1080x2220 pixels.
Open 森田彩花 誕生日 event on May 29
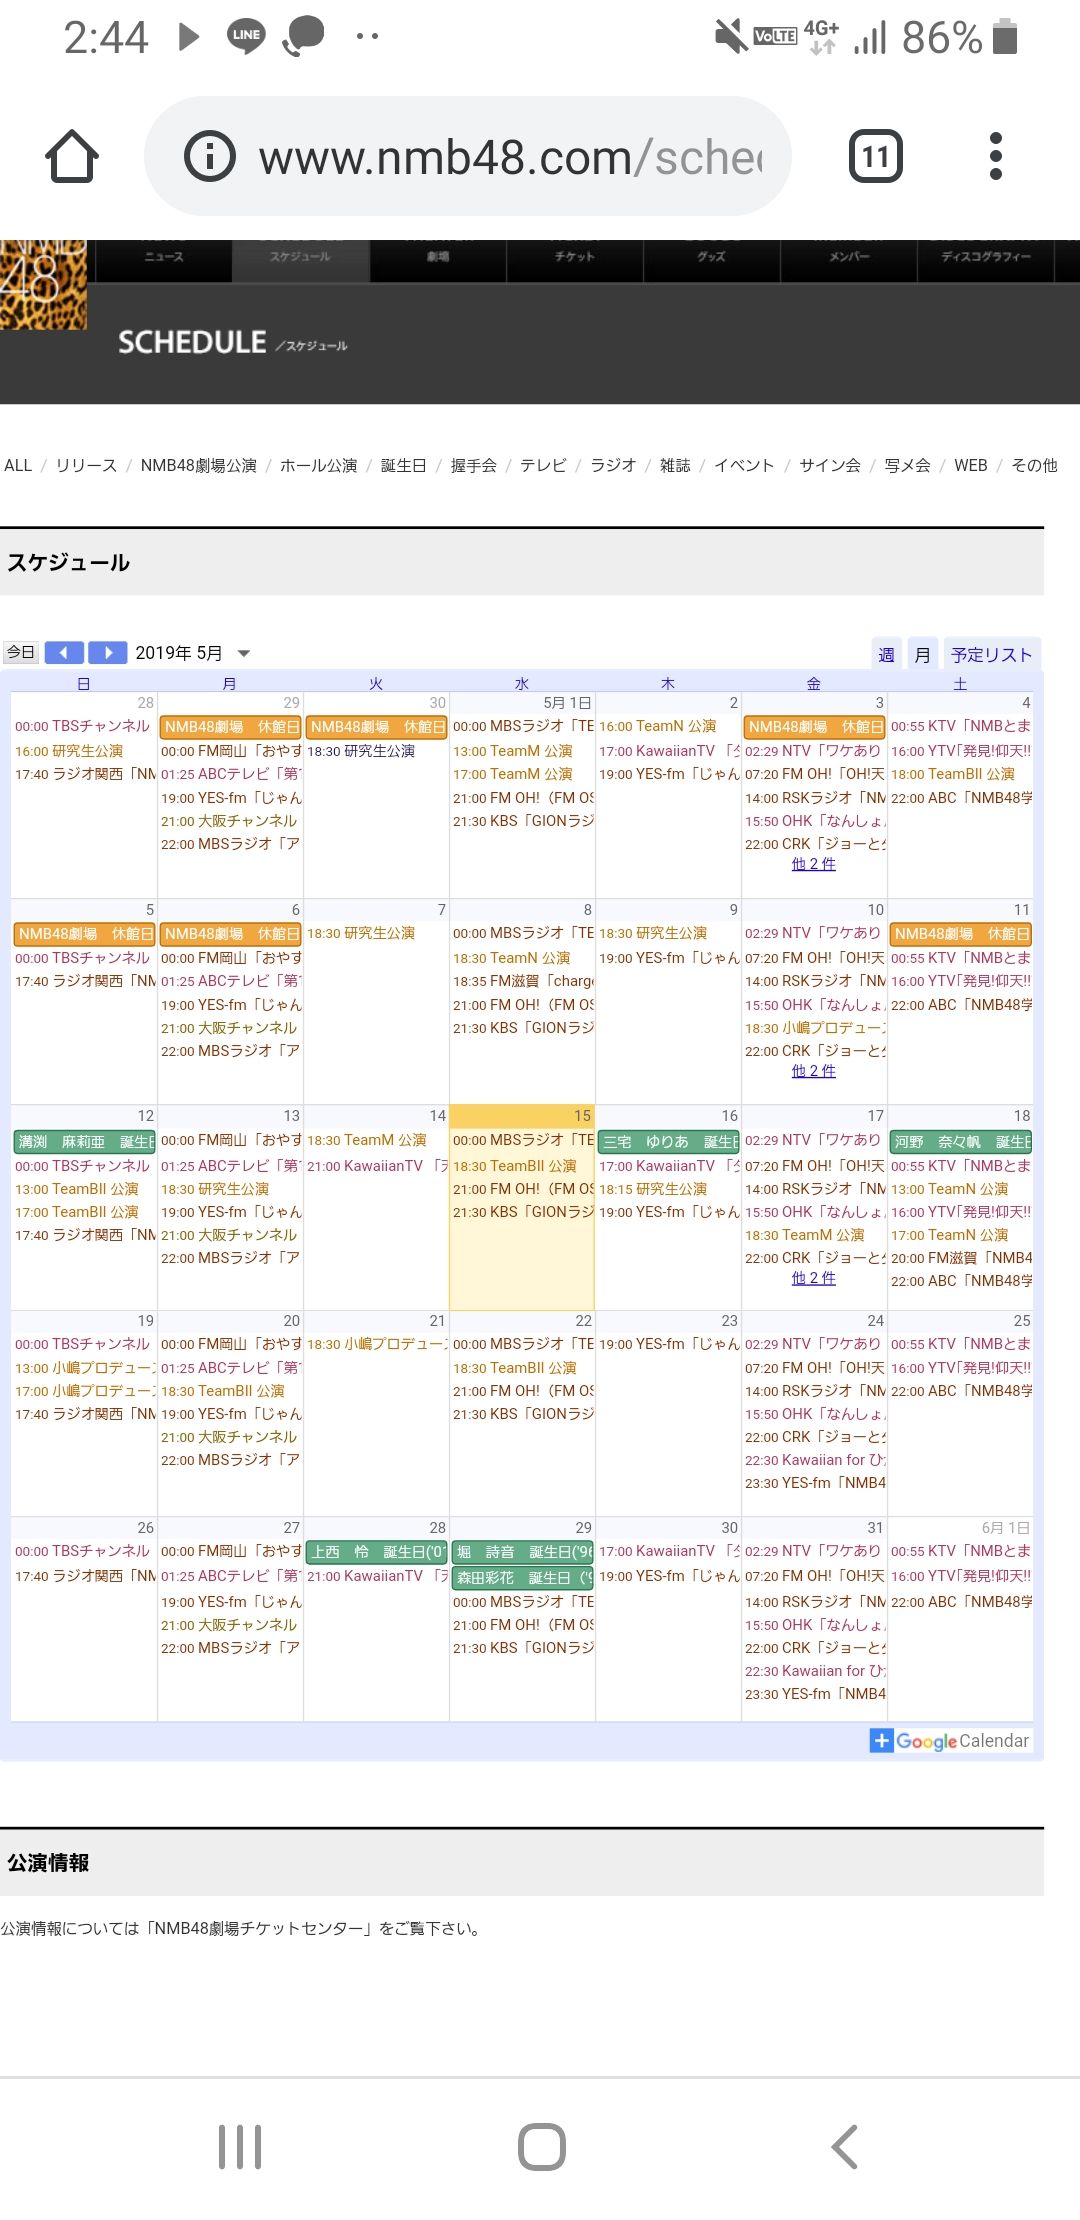(523, 1578)
